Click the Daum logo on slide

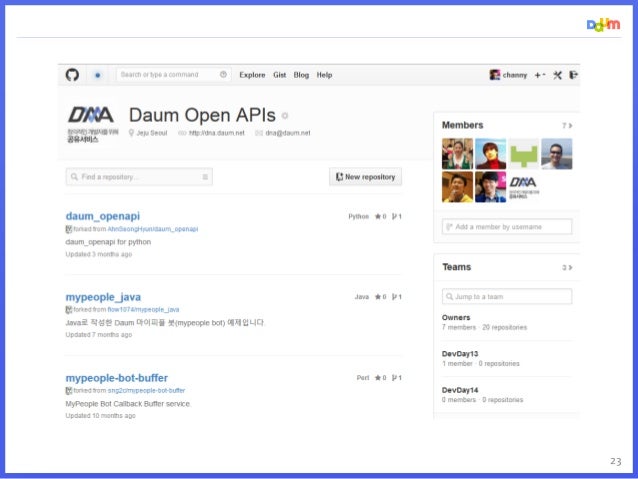pos(603,25)
